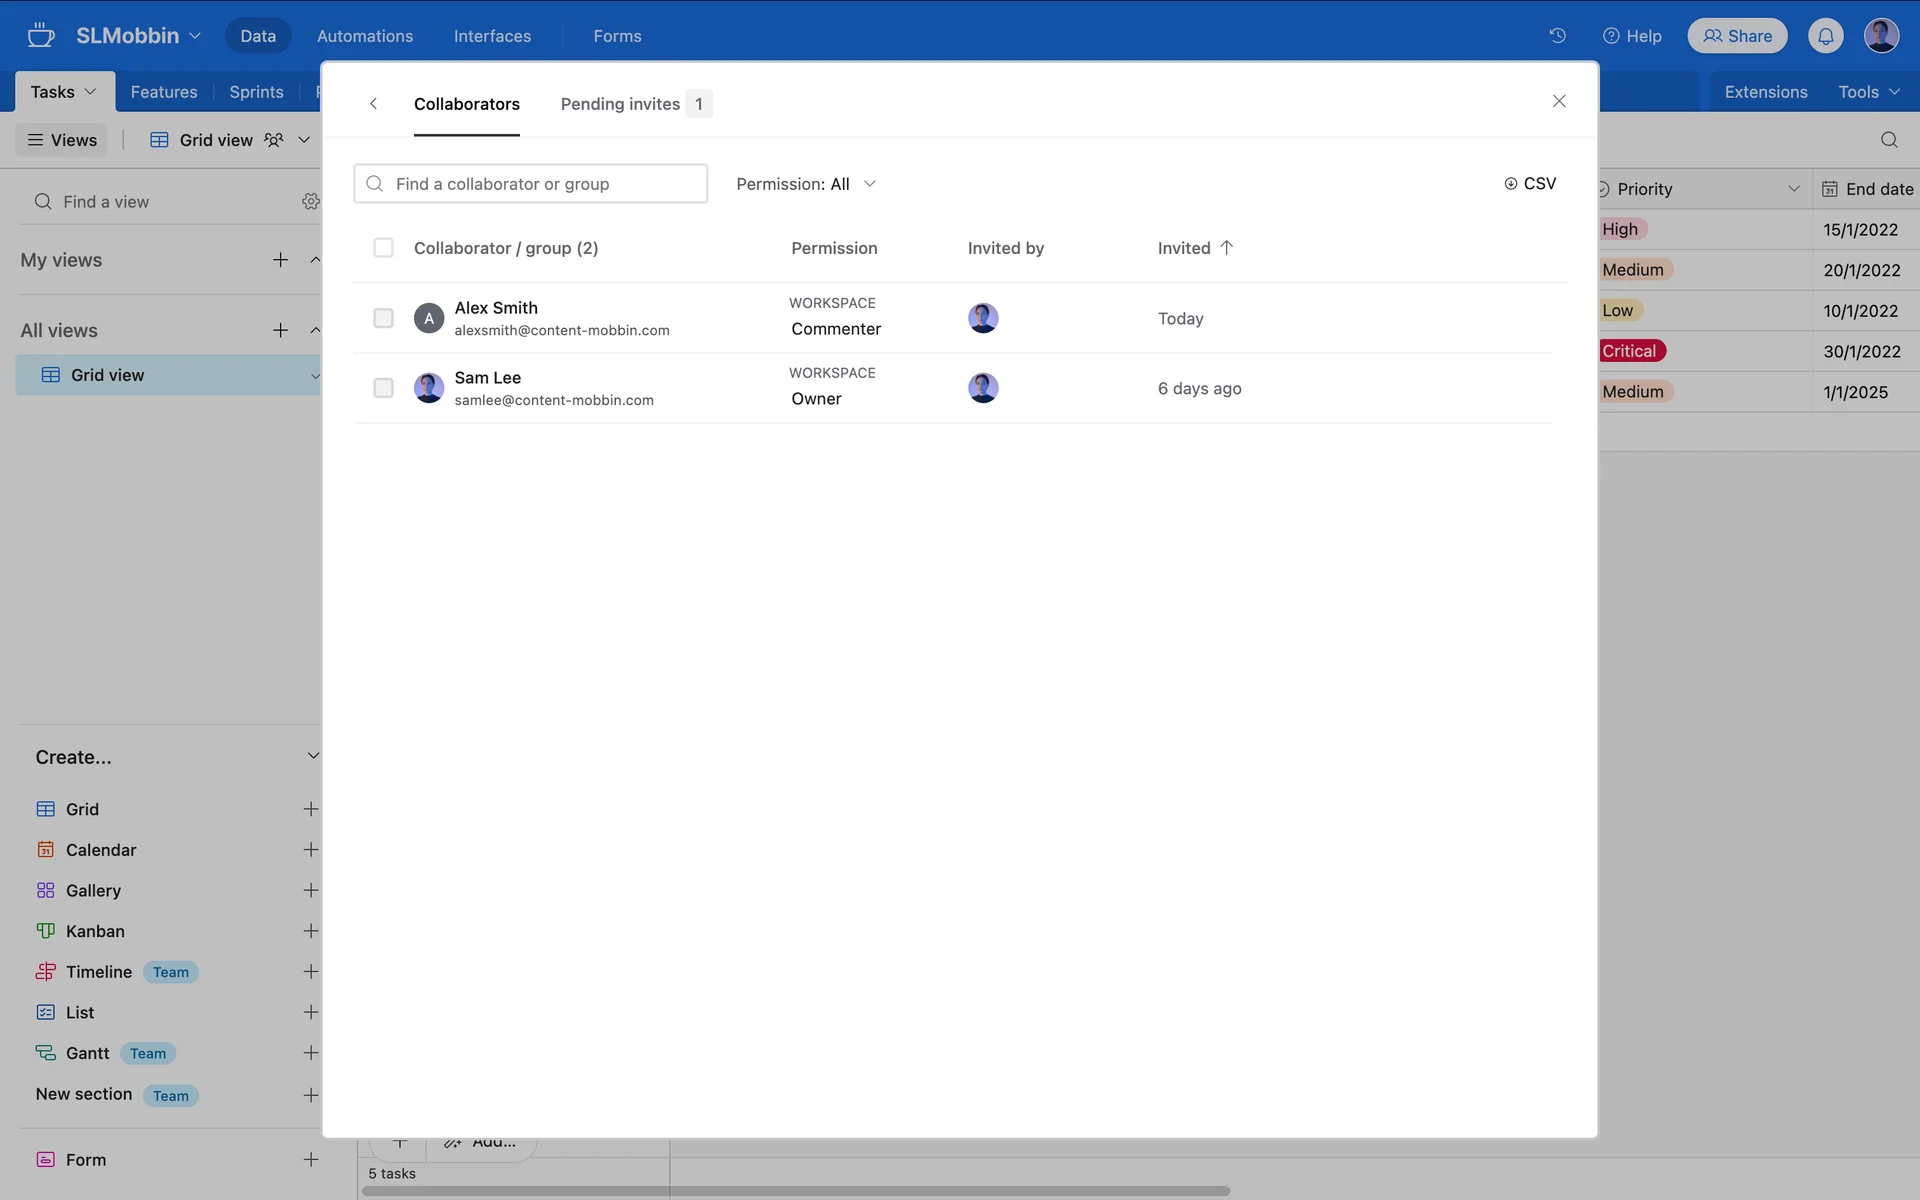Select all collaborators checkbox in header
Image resolution: width=1920 pixels, height=1200 pixels.
click(x=383, y=248)
